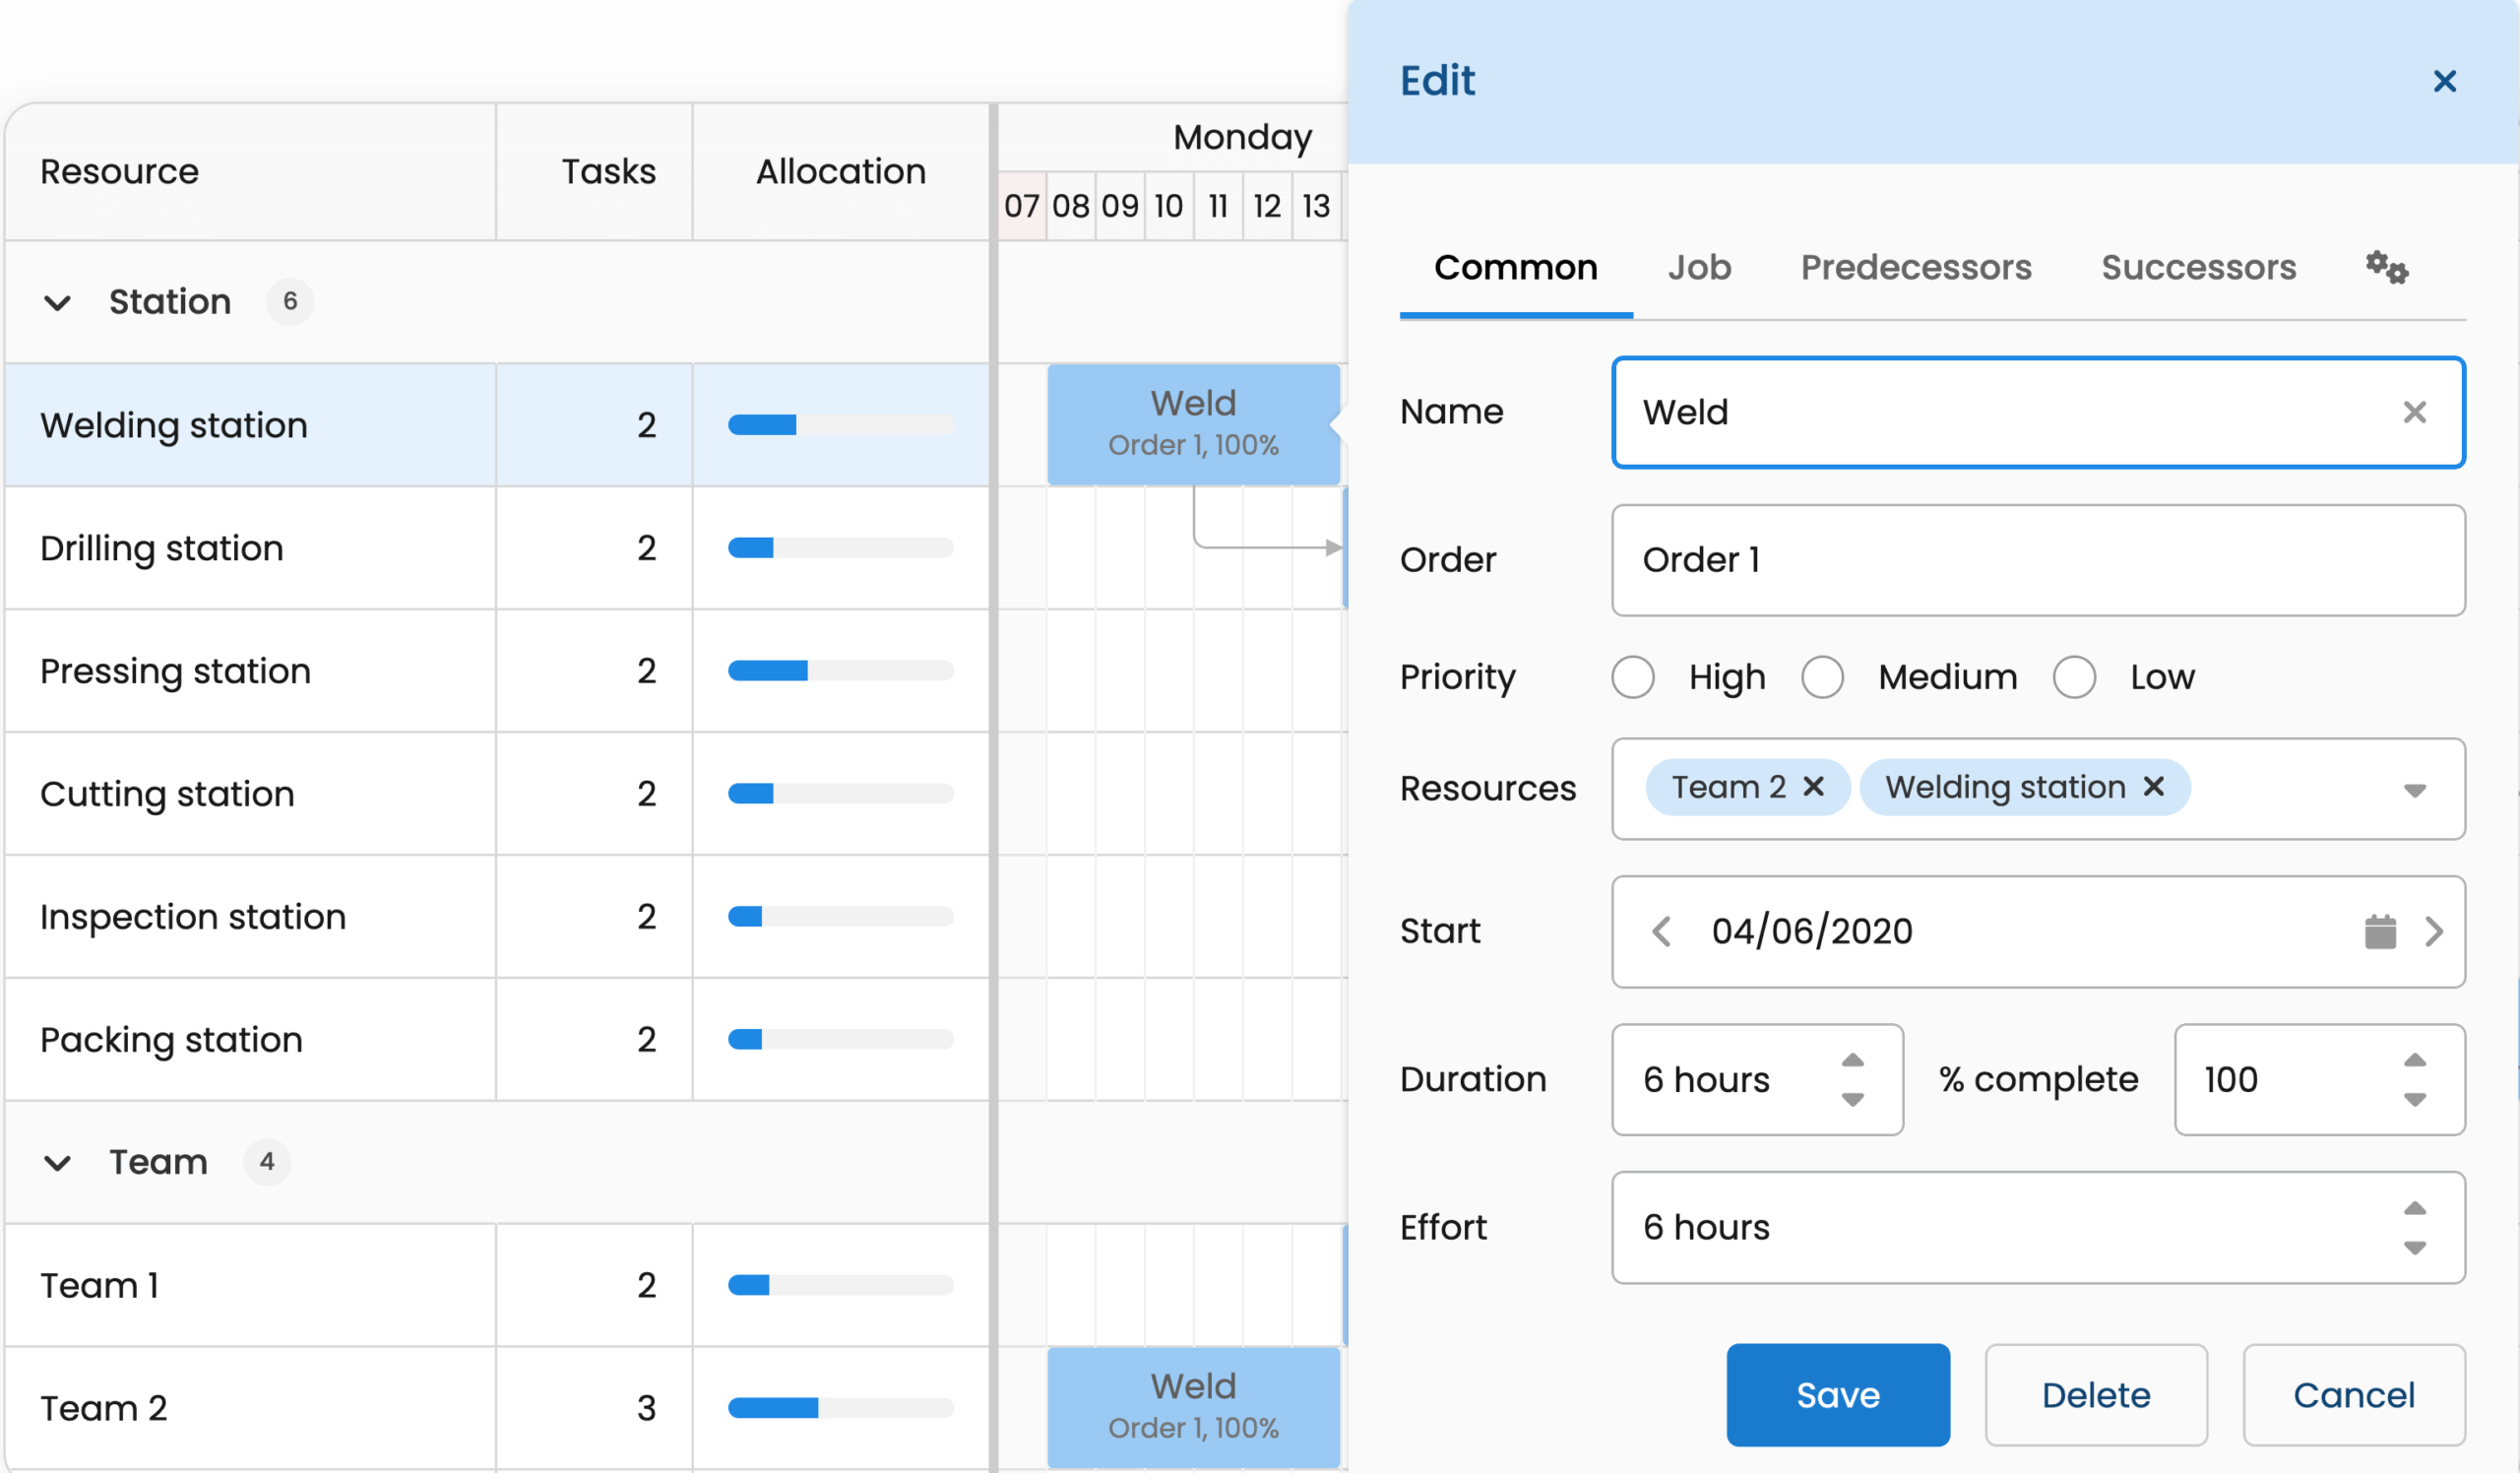Increase the Duration value
The image size is (2520, 1473).
click(x=1852, y=1060)
